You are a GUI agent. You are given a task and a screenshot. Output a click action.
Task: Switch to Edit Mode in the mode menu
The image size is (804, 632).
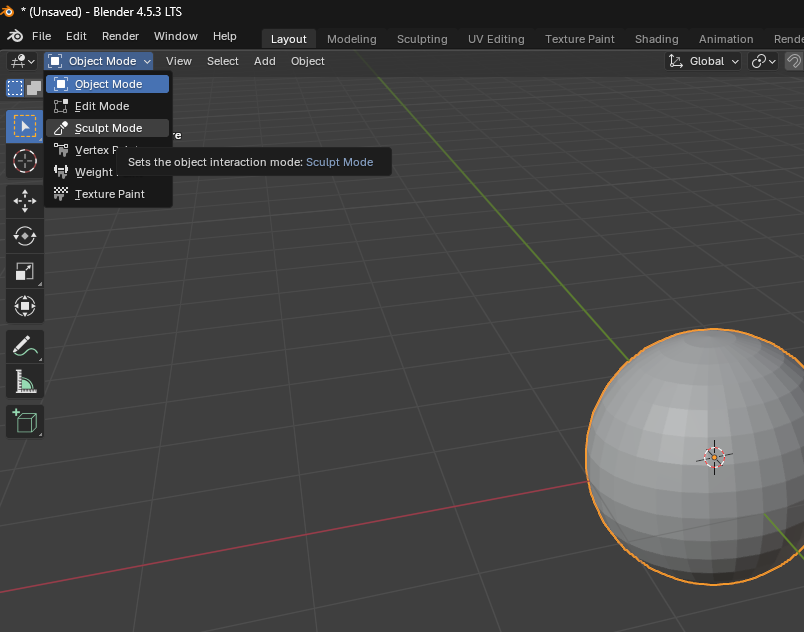pos(102,106)
